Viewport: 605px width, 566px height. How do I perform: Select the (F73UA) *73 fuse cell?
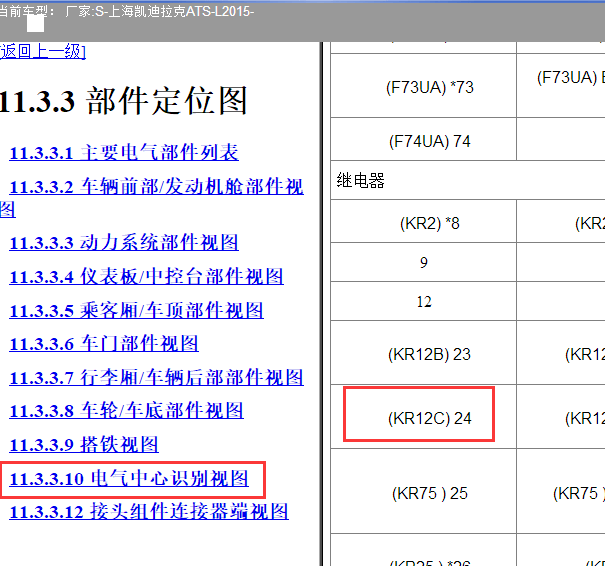[x=429, y=87]
